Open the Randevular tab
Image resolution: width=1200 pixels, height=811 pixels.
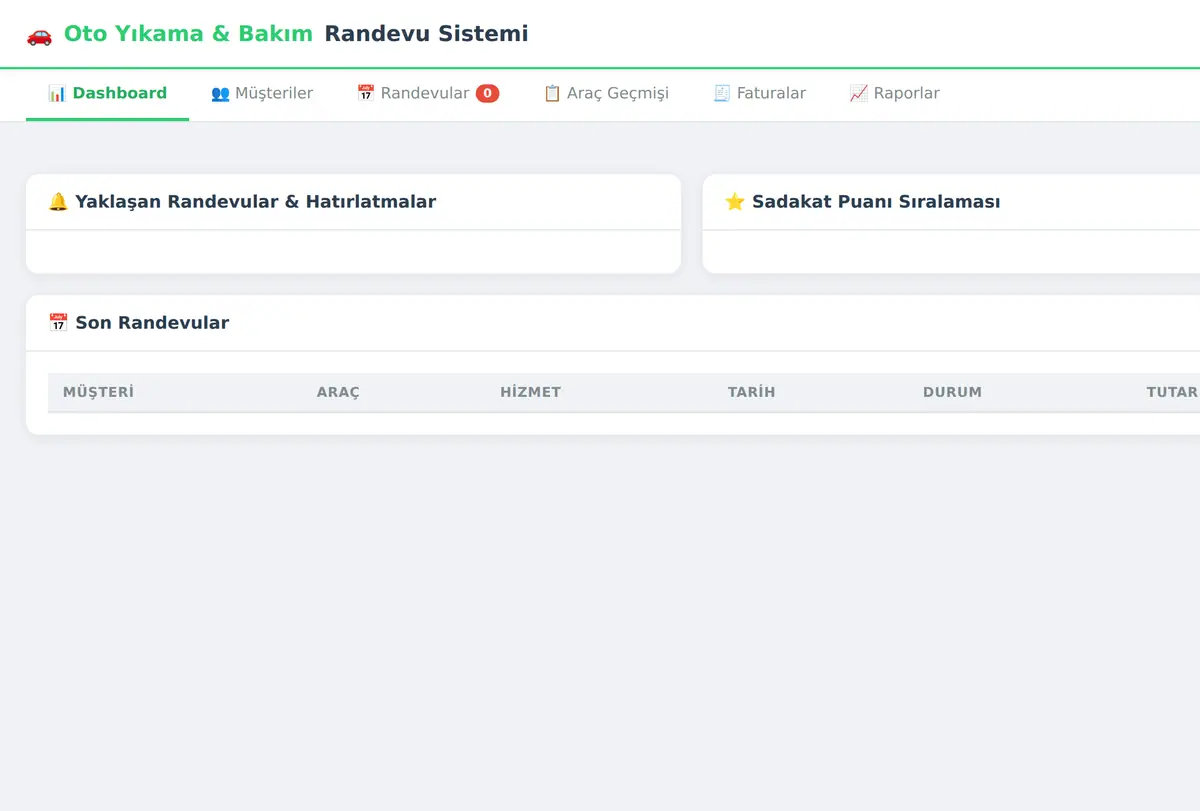(x=428, y=94)
